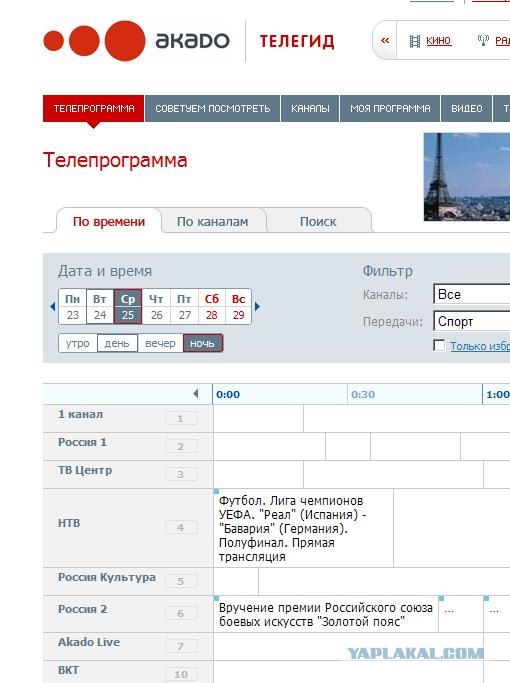Click channel number badge 5 for Россия Культура
This screenshot has width=510, height=683.
(x=181, y=581)
